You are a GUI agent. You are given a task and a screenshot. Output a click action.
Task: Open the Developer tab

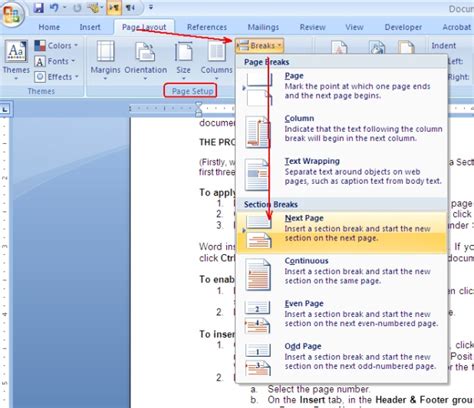(x=403, y=27)
